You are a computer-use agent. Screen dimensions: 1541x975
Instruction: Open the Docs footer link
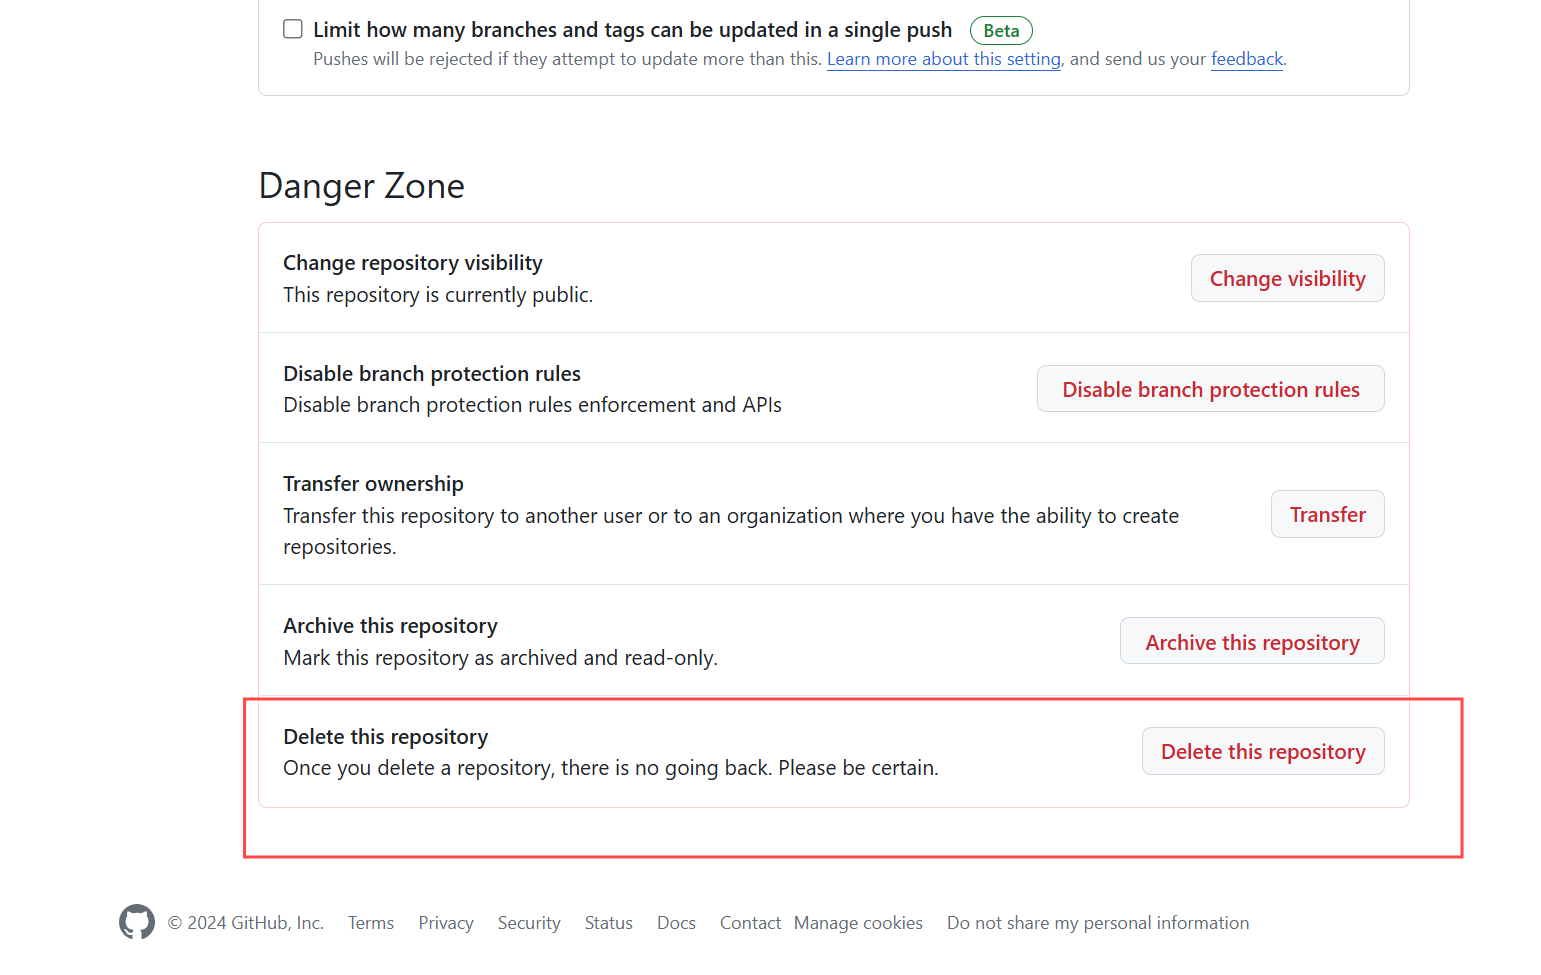676,923
